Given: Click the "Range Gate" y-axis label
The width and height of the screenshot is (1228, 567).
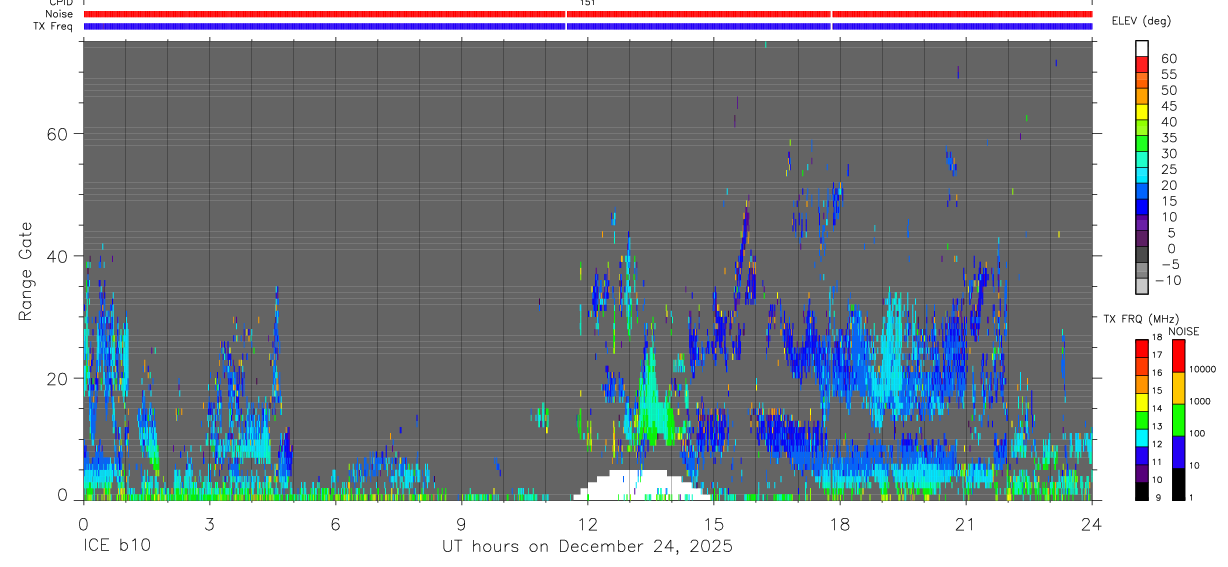Looking at the screenshot, I should (27, 272).
